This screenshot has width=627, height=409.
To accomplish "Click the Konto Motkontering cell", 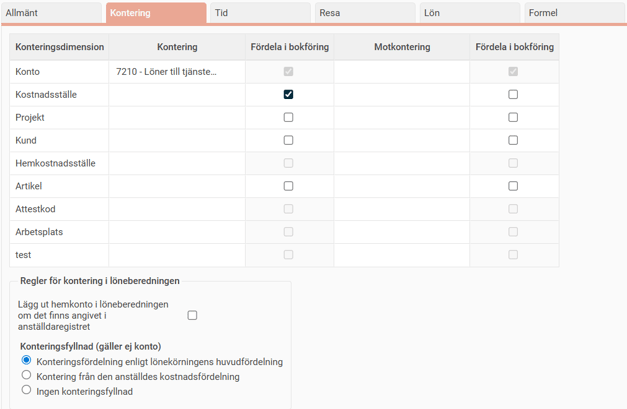I will (401, 72).
